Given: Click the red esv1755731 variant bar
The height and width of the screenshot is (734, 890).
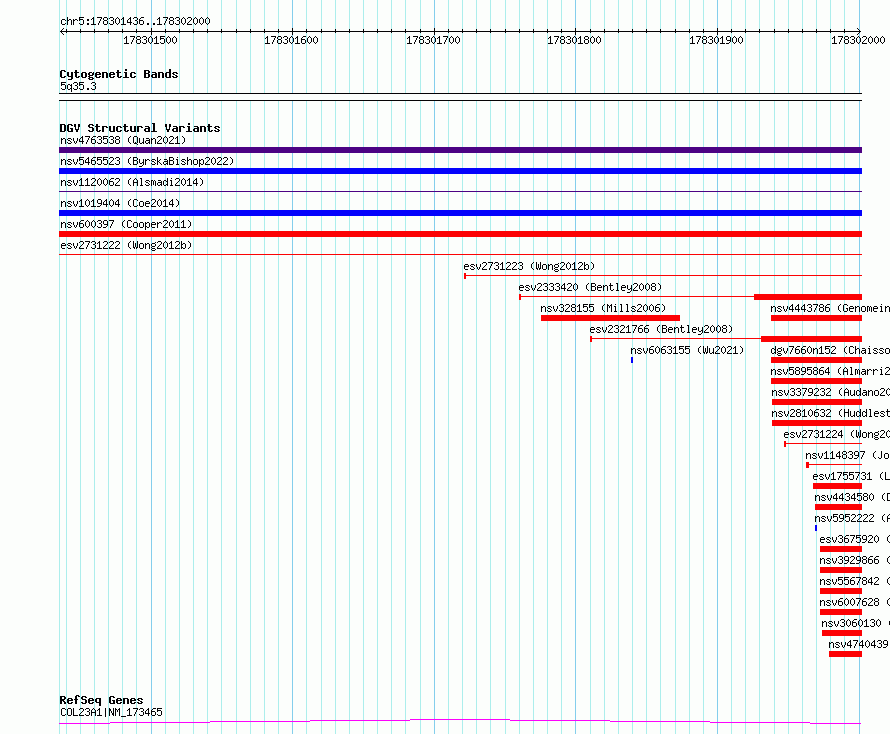Looking at the screenshot, I should click(837, 486).
